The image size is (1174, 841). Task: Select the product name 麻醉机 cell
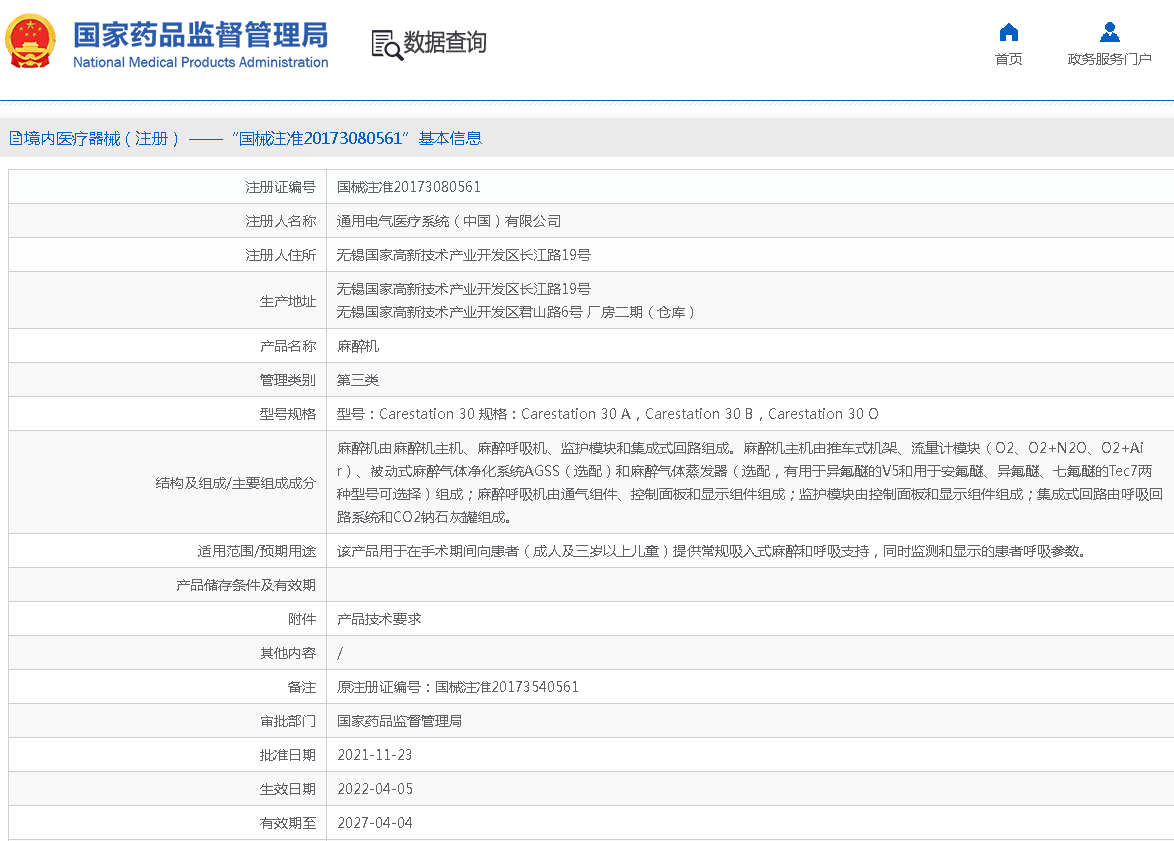tap(358, 346)
